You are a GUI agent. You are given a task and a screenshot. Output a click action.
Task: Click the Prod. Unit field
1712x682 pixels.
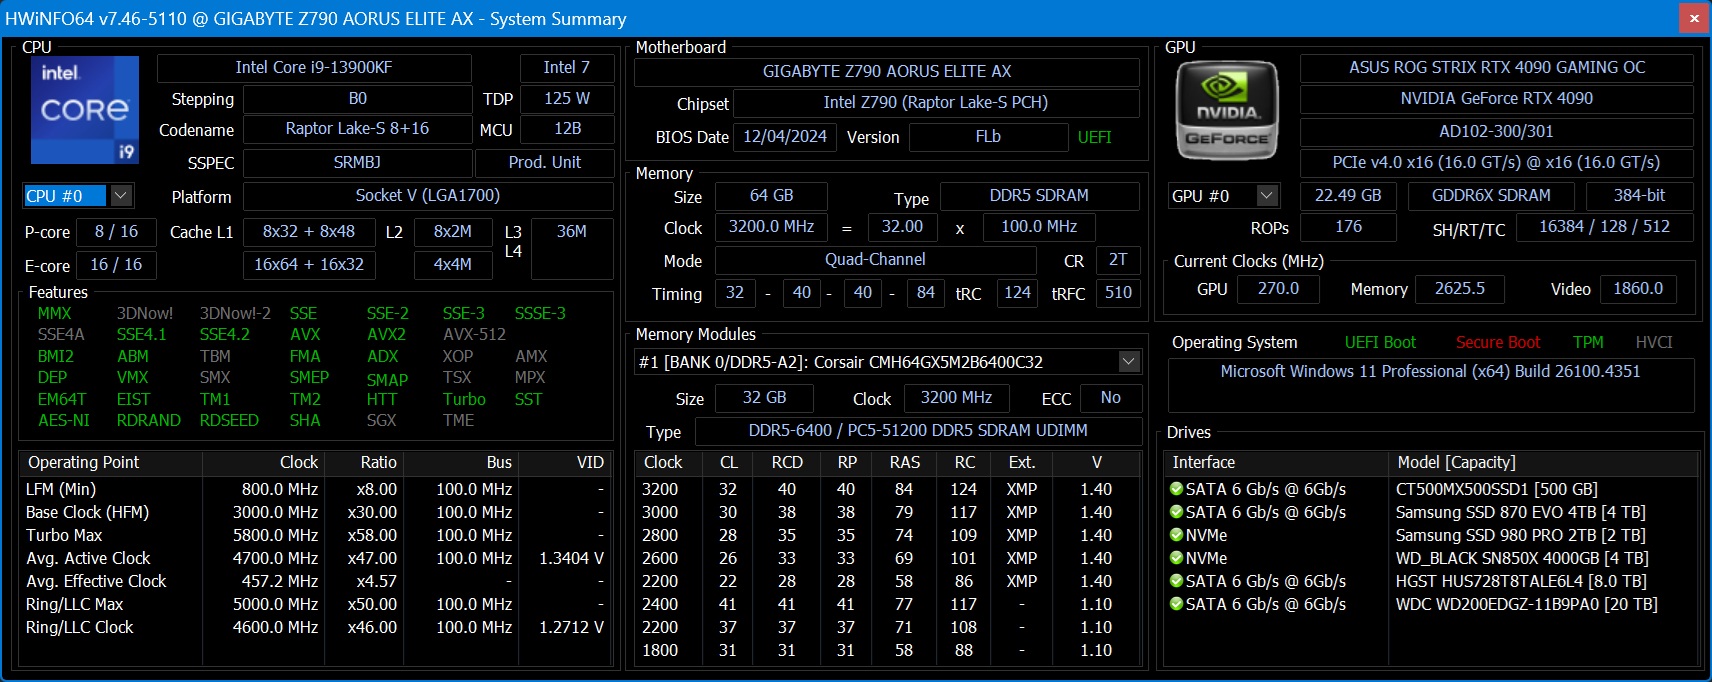(x=545, y=162)
